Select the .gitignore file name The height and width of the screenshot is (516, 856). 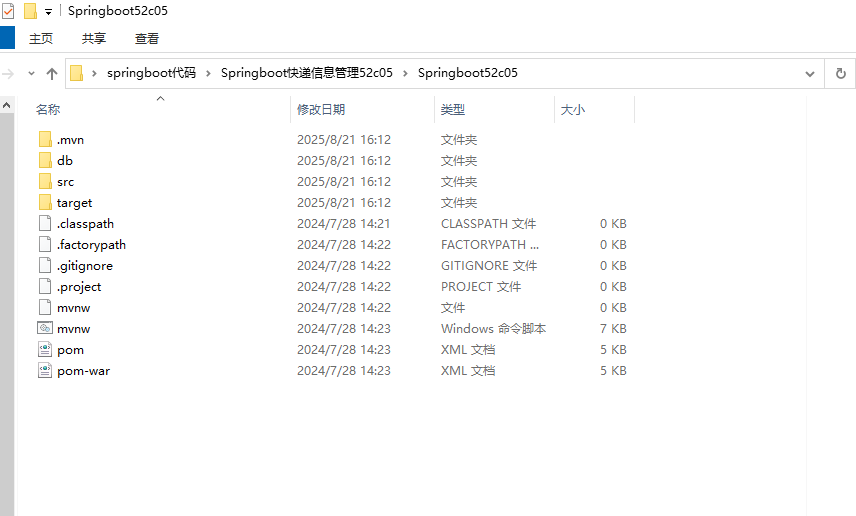coord(85,266)
